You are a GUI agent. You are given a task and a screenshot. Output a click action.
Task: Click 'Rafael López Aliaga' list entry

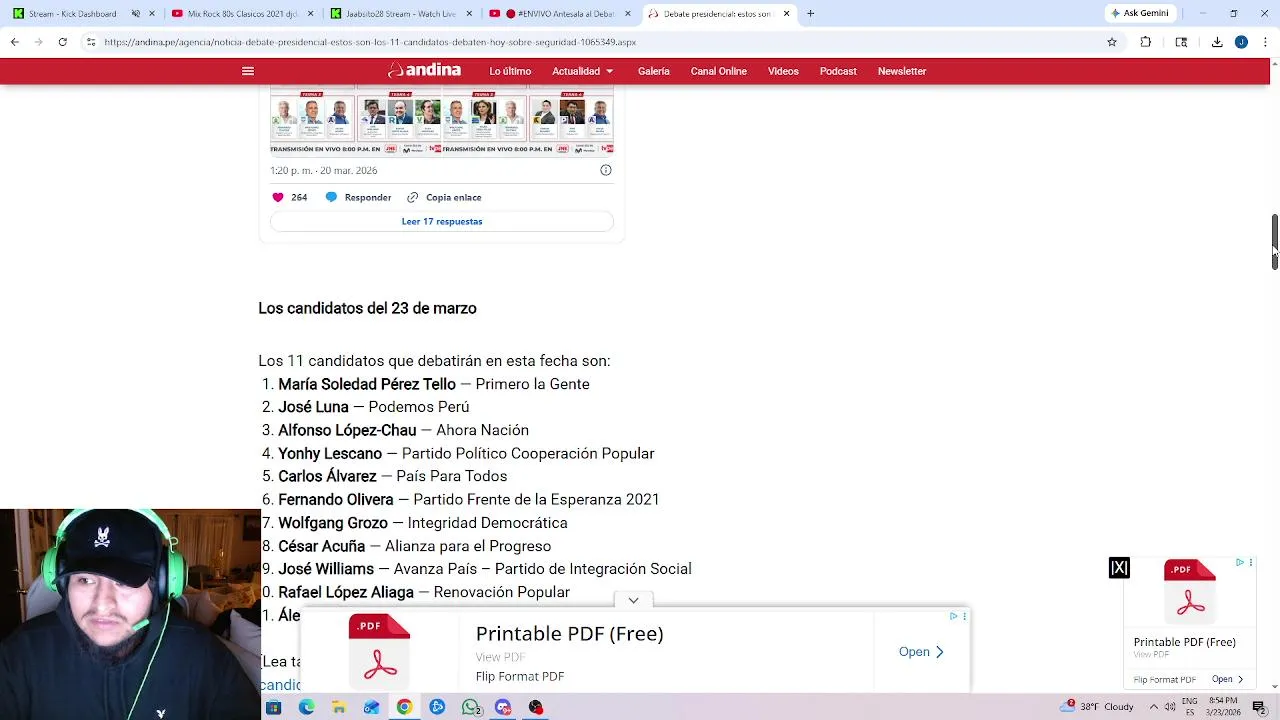pyautogui.click(x=424, y=592)
